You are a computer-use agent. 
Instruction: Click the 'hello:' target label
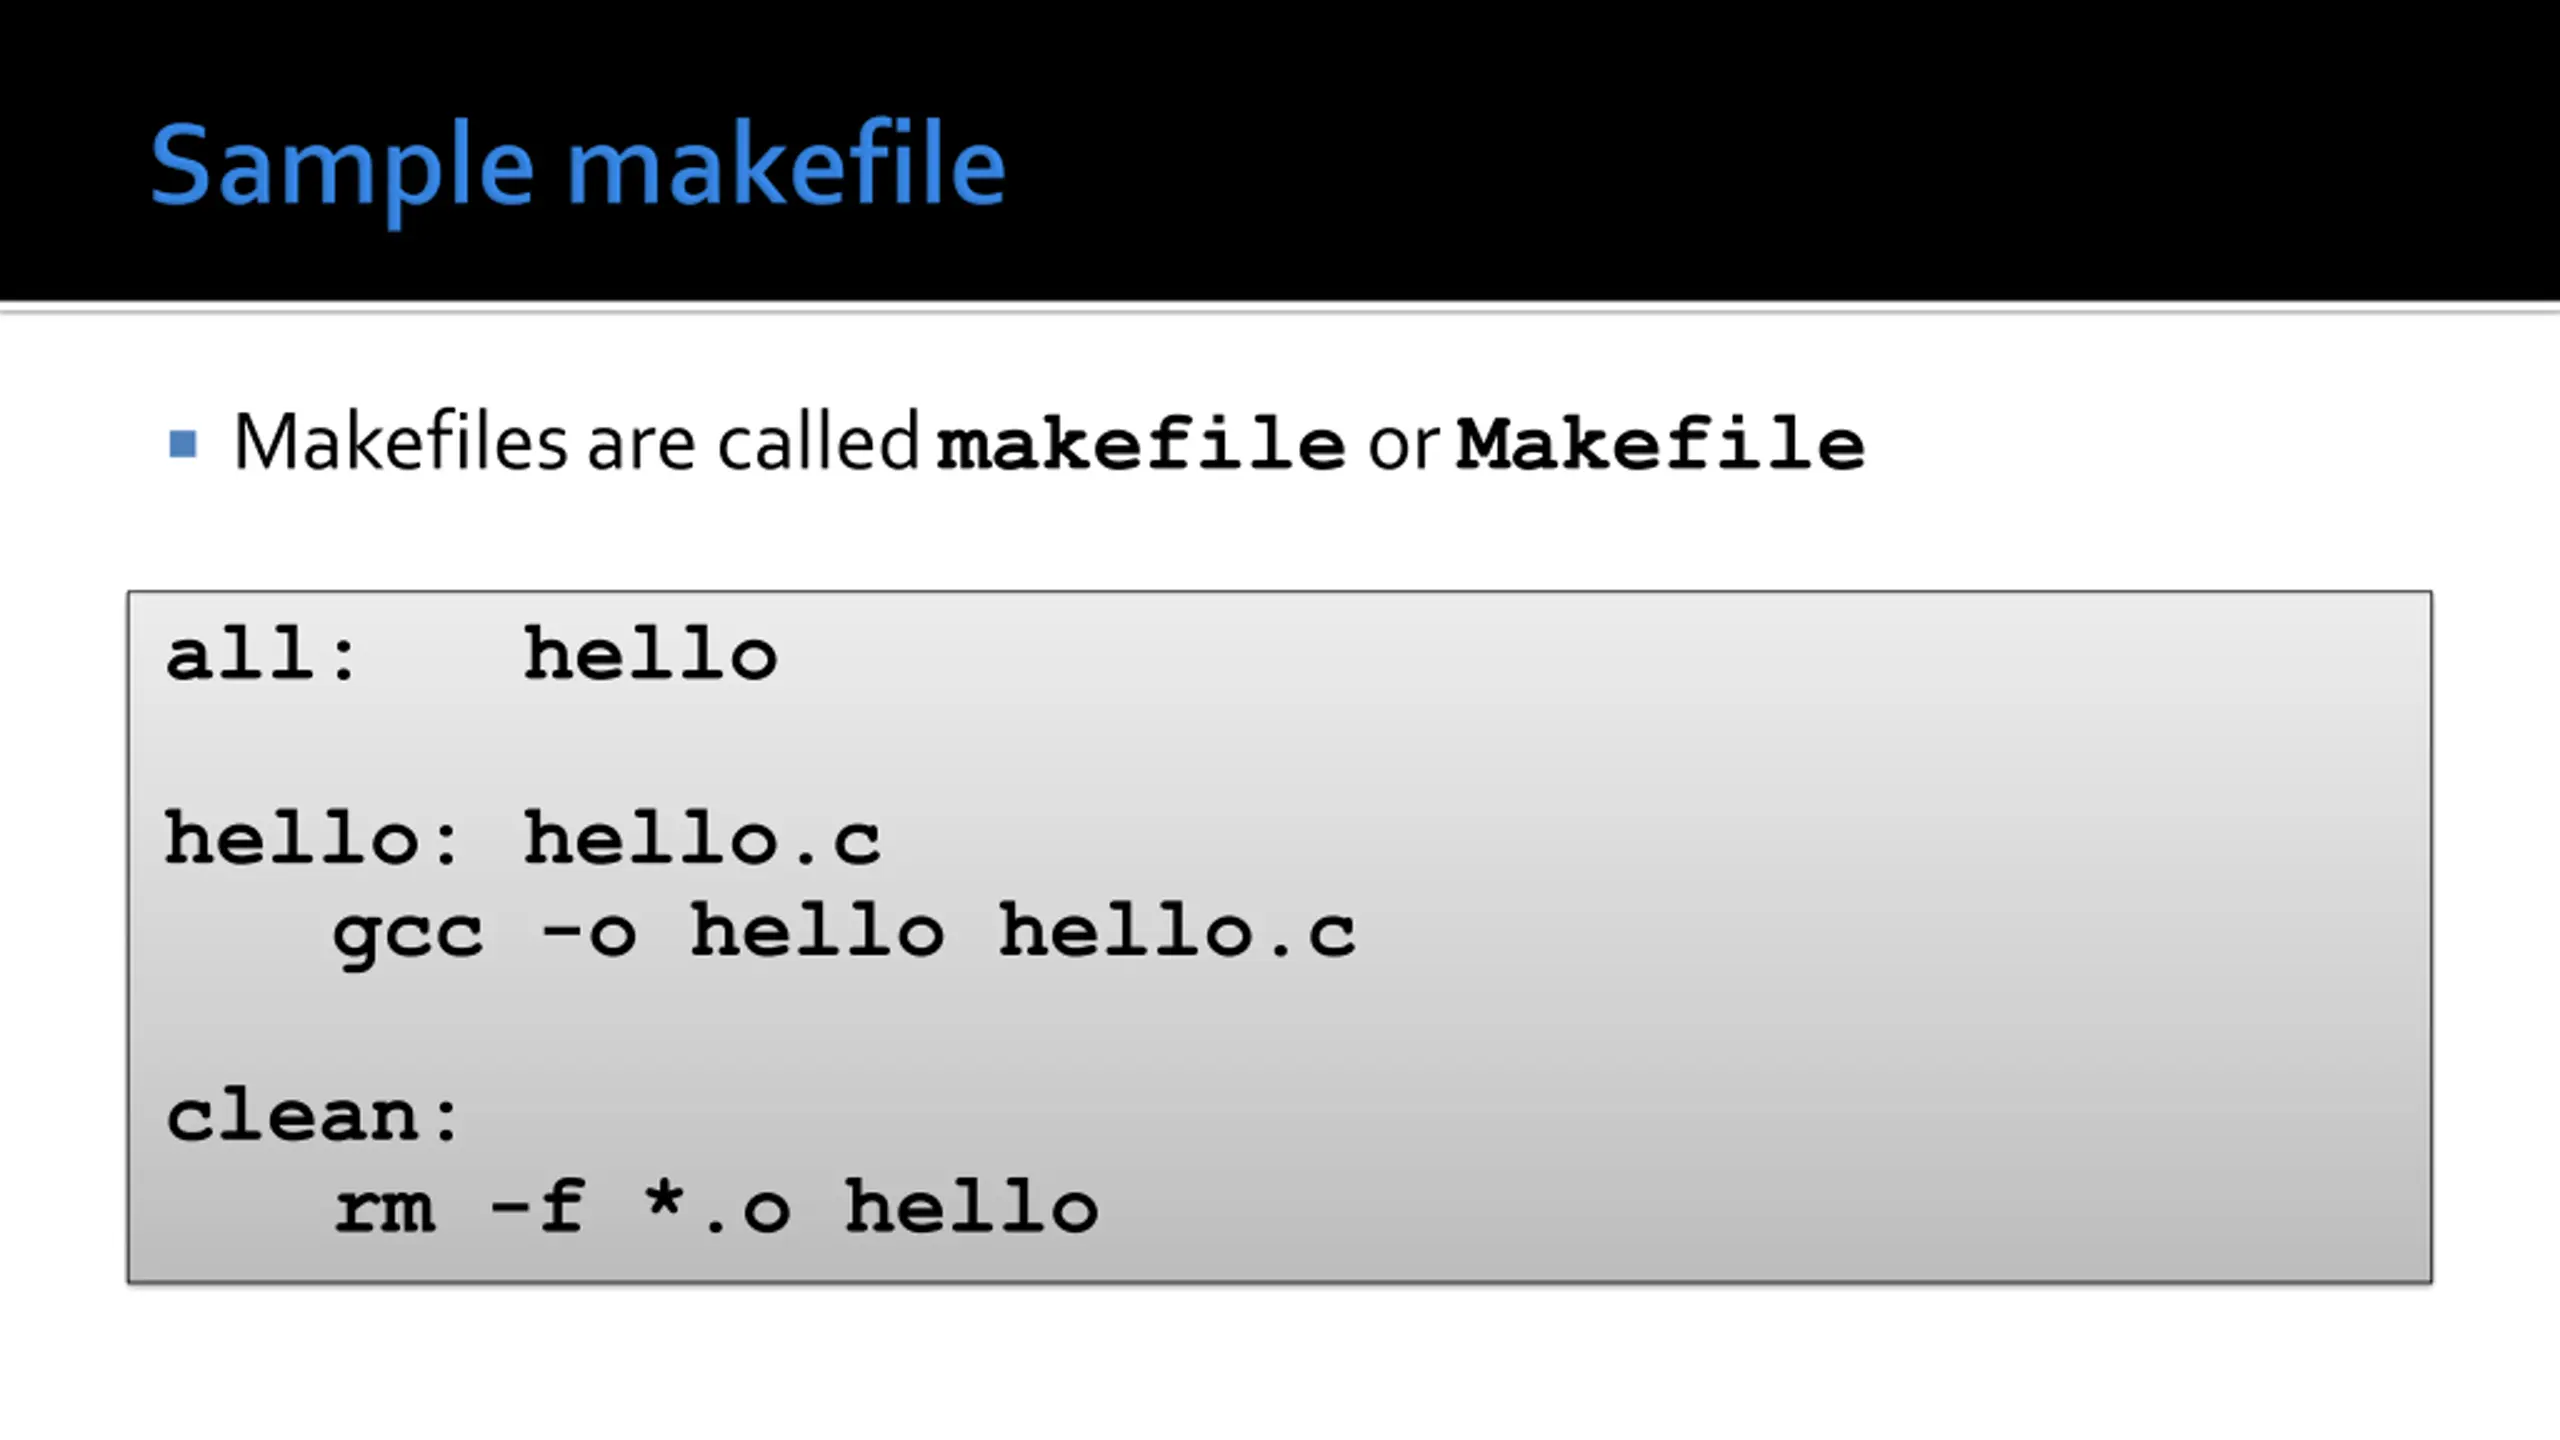[312, 838]
